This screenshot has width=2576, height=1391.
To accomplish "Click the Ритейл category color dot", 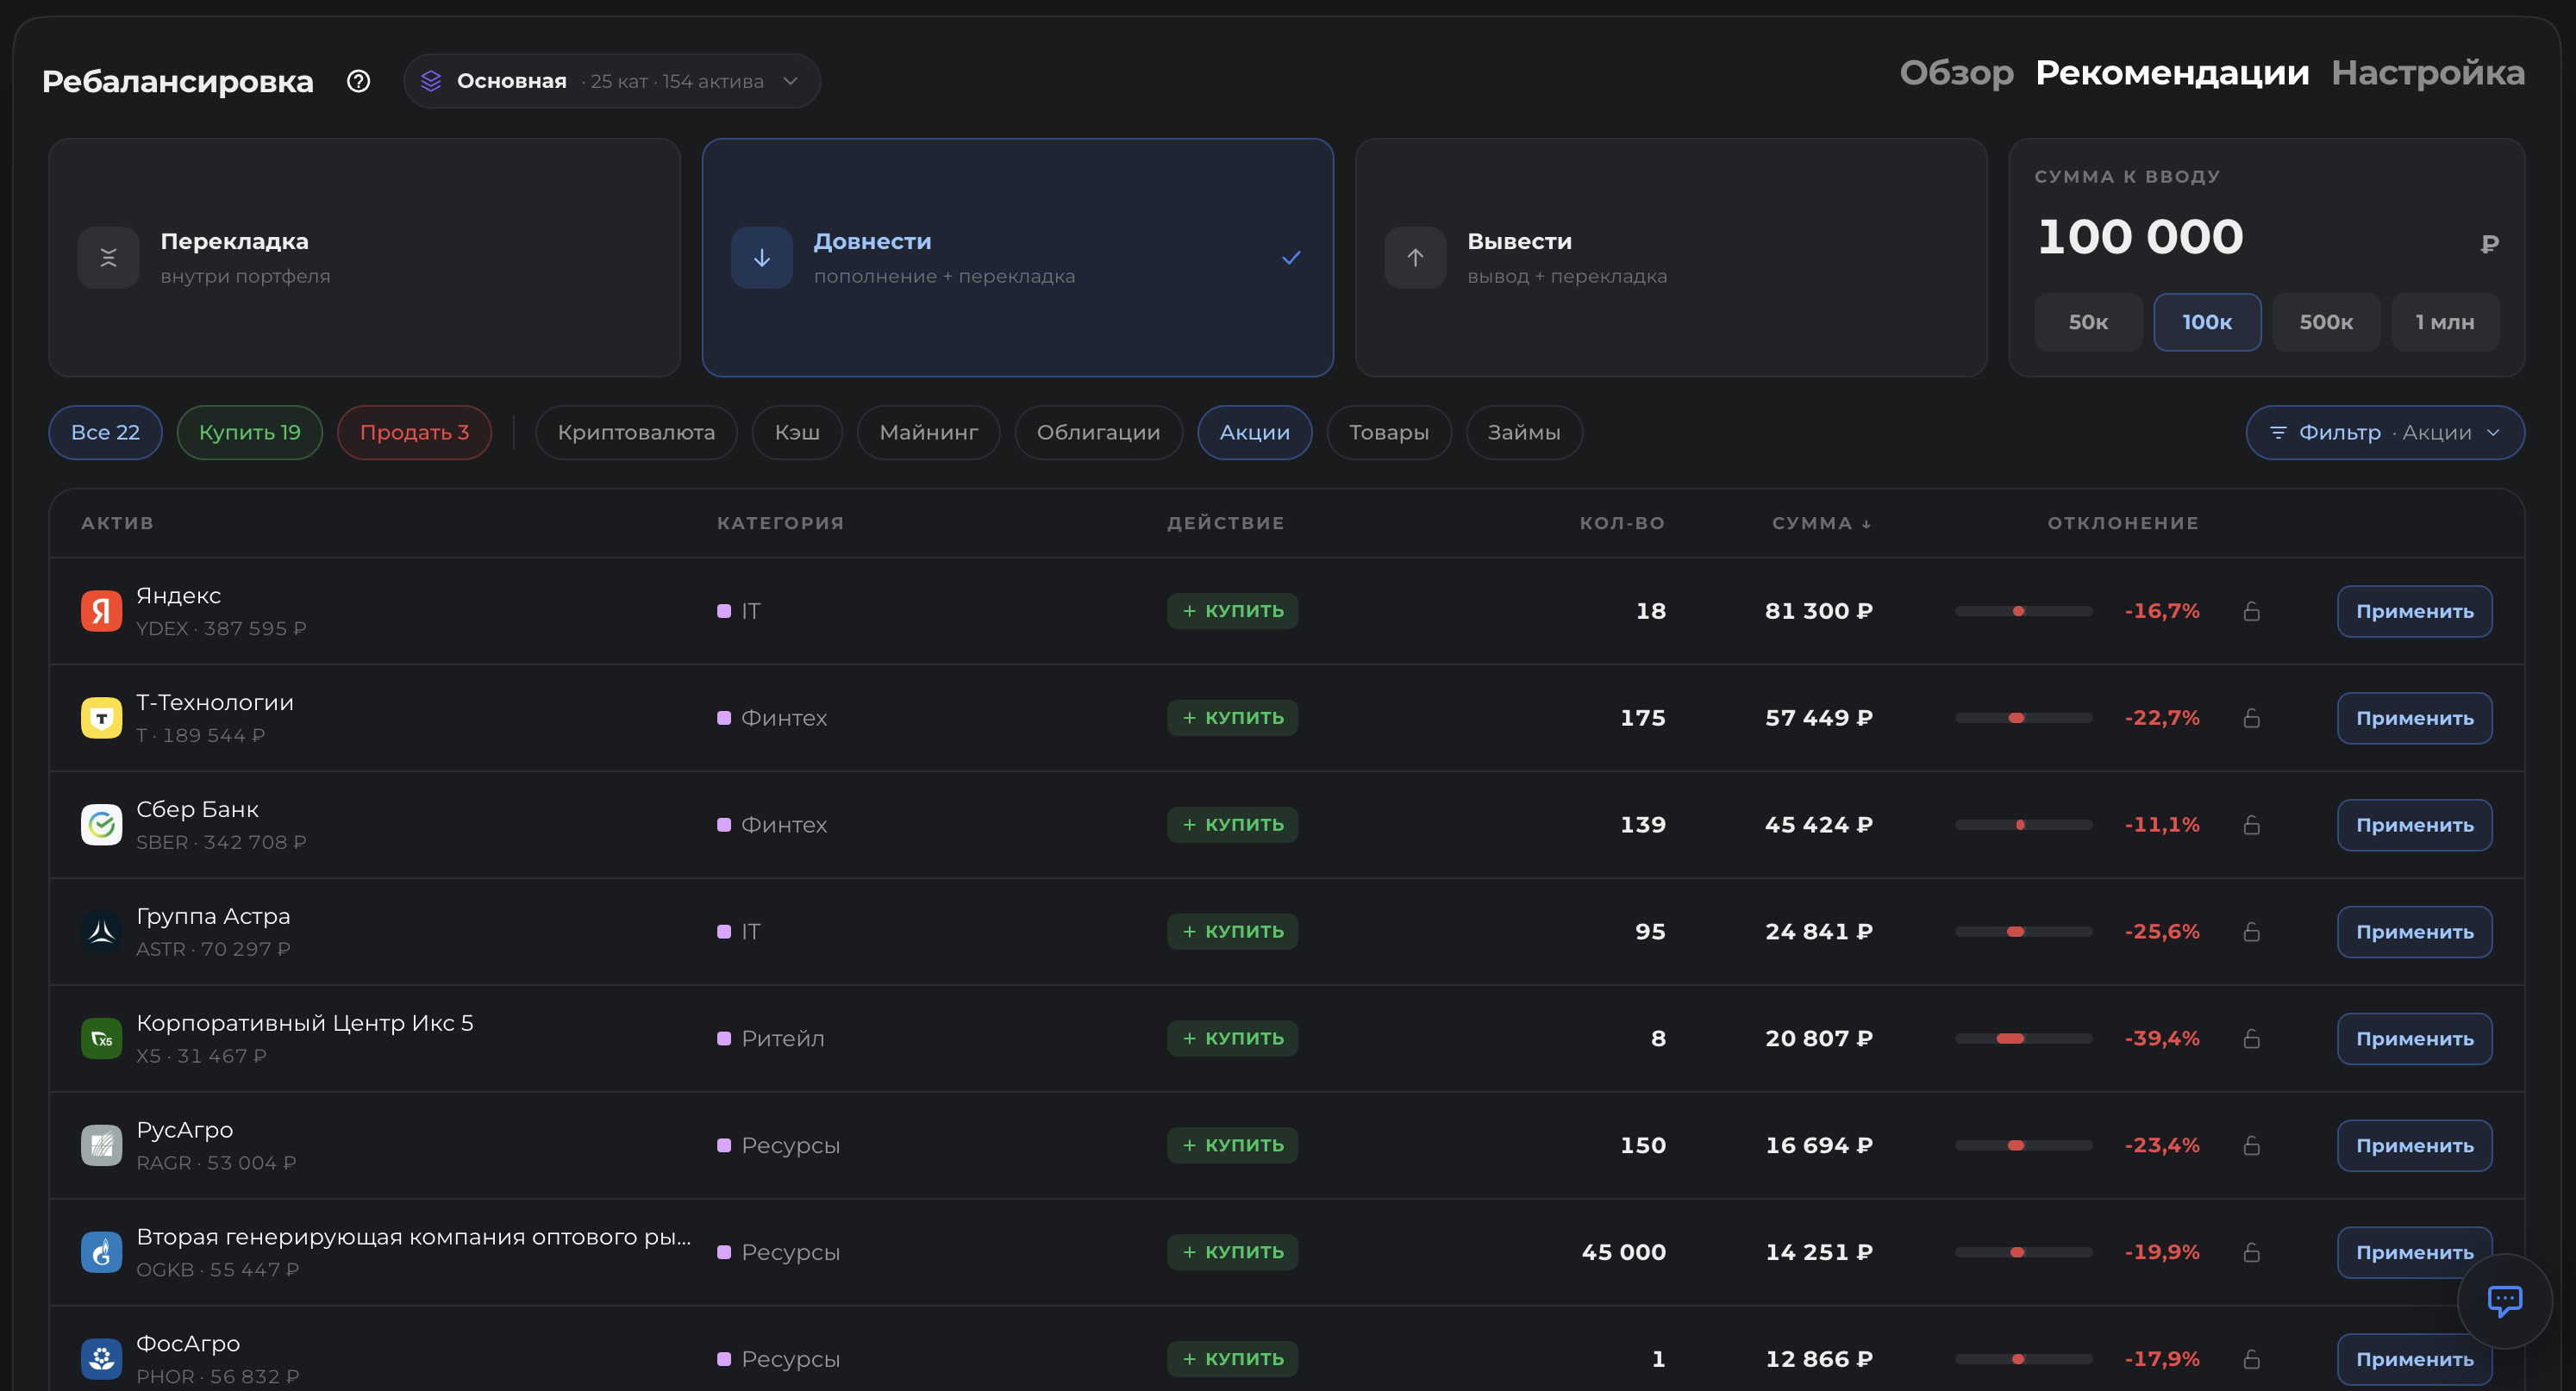I will click(x=724, y=1039).
